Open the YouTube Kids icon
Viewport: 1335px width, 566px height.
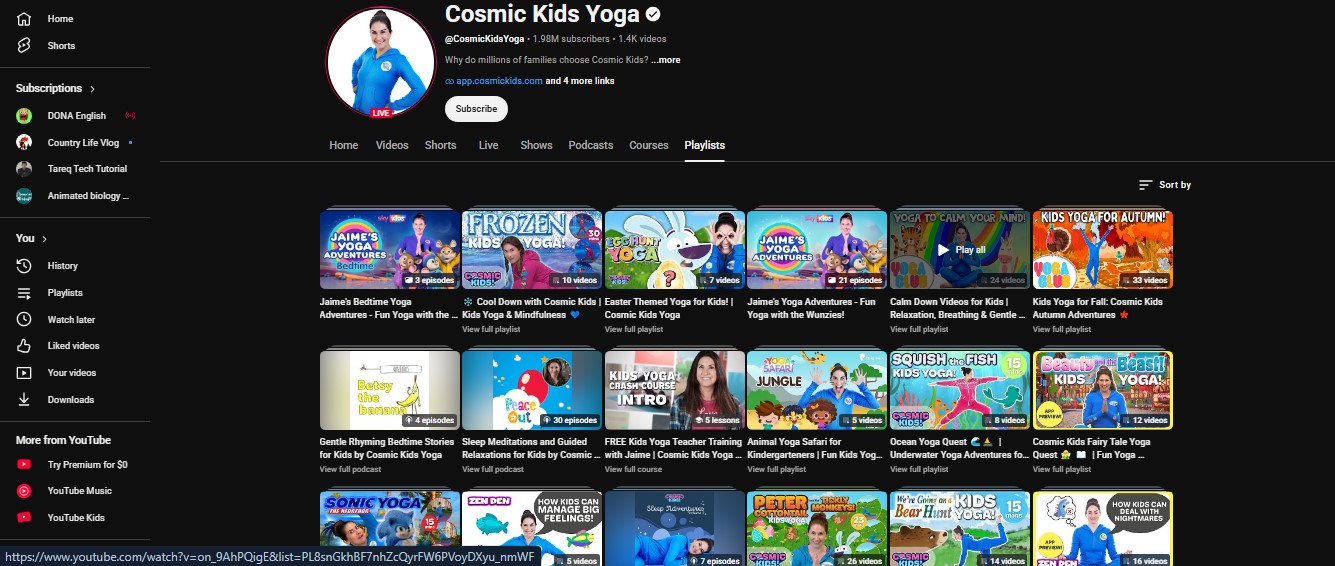(x=24, y=518)
